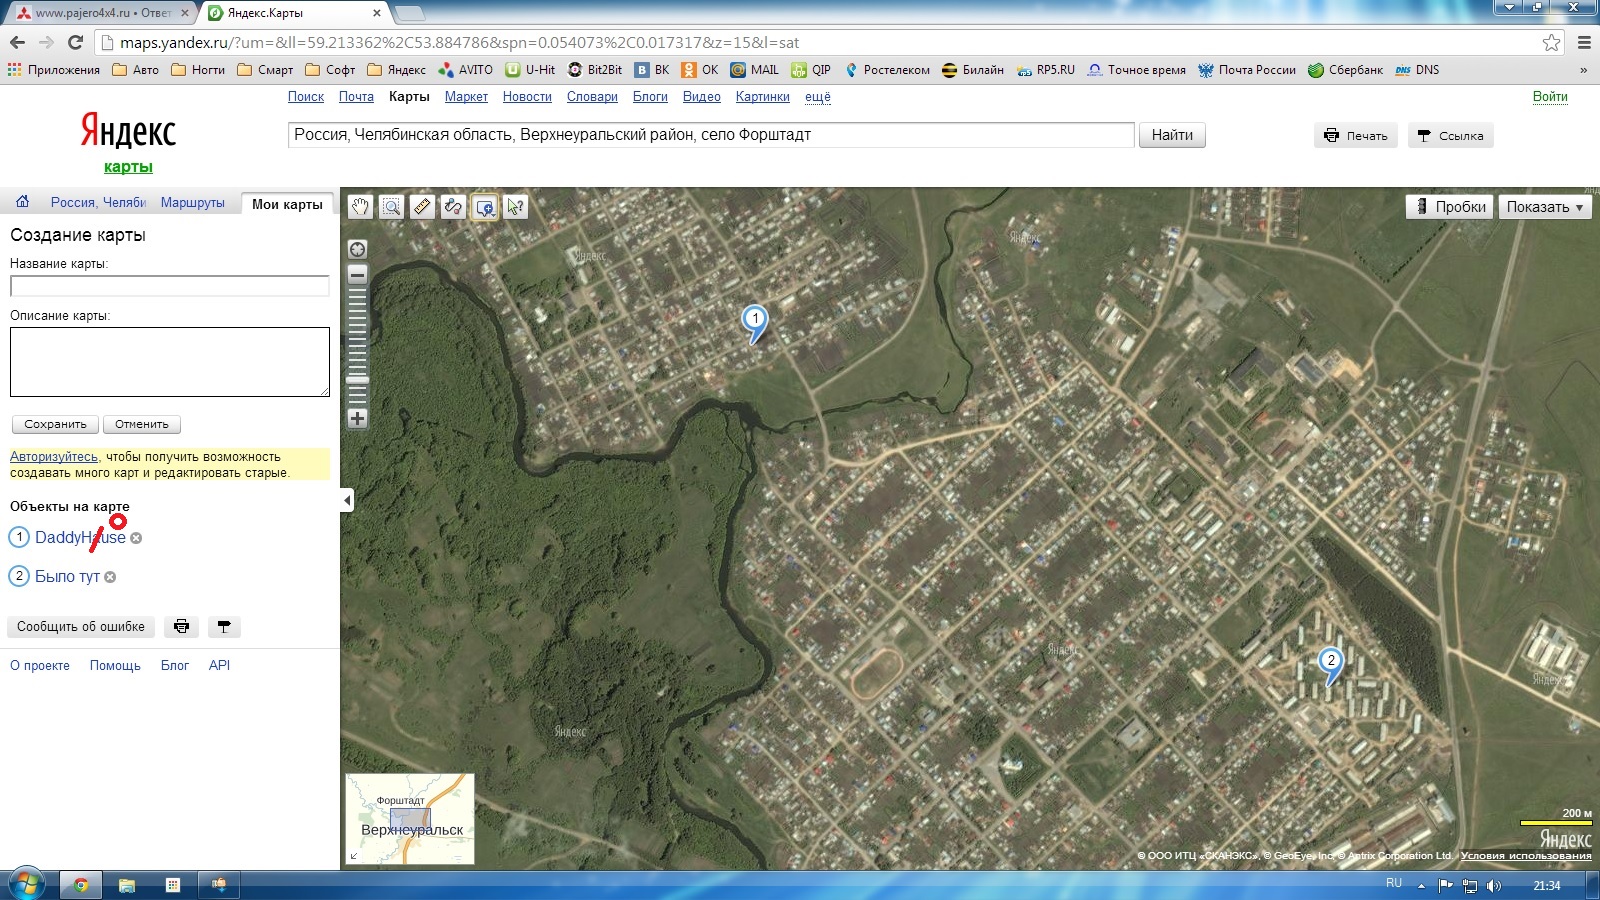Expand the Показать dropdown
Viewport: 1600px width, 900px height.
click(1544, 207)
